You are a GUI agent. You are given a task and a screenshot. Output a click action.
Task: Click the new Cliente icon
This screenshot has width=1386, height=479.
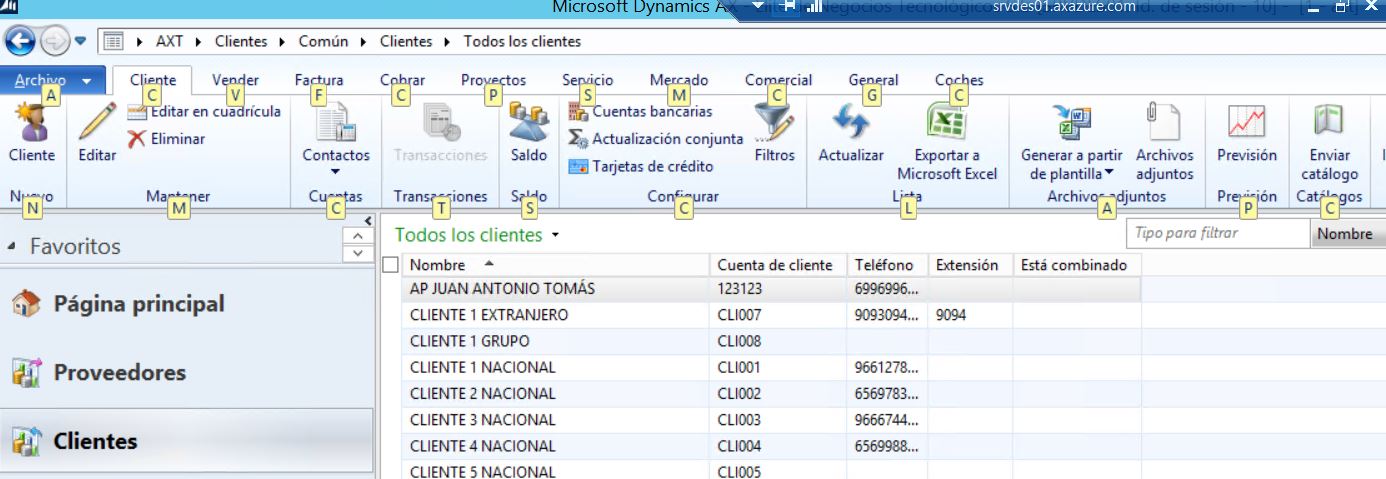pyautogui.click(x=32, y=124)
